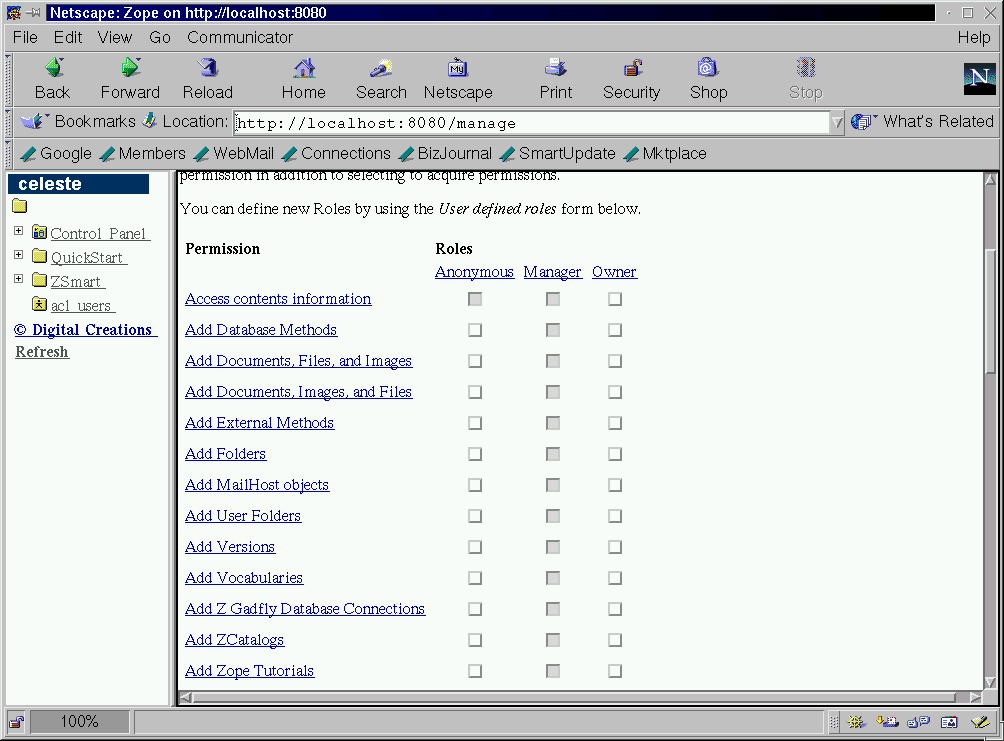1004x741 pixels.
Task: Click the Back toolbar icon
Action: coord(53,68)
